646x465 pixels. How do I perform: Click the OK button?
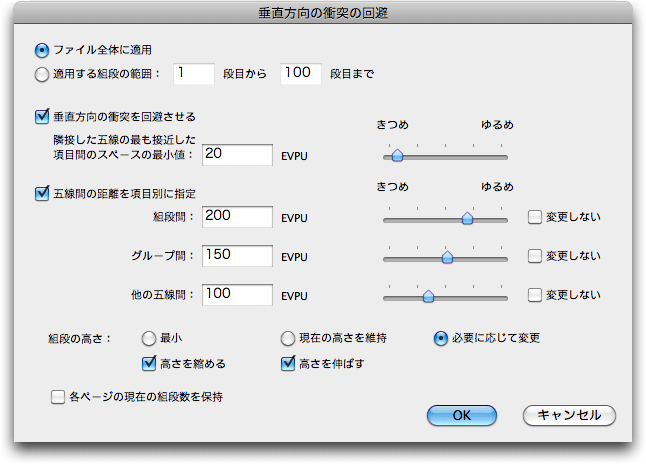coord(462,415)
